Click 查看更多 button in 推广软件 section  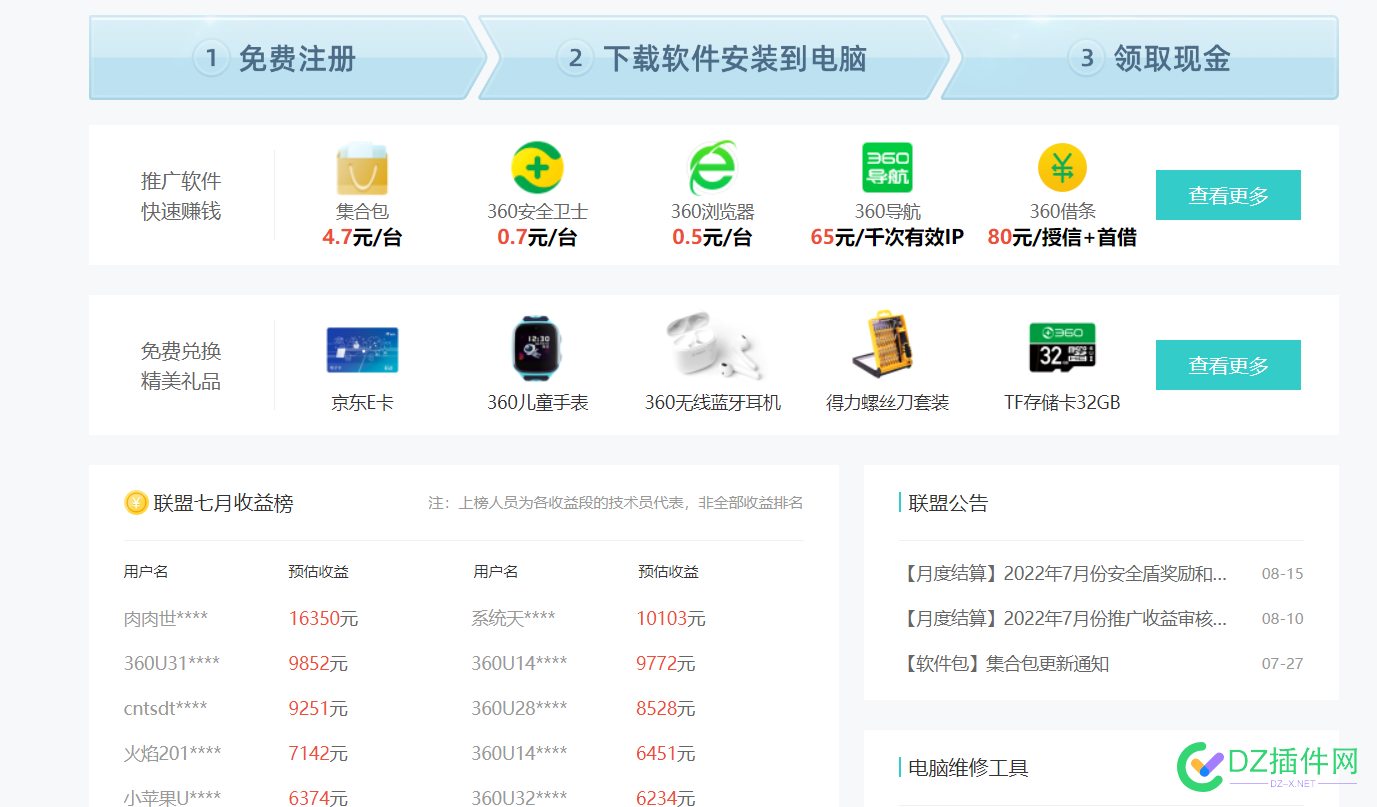[1228, 195]
